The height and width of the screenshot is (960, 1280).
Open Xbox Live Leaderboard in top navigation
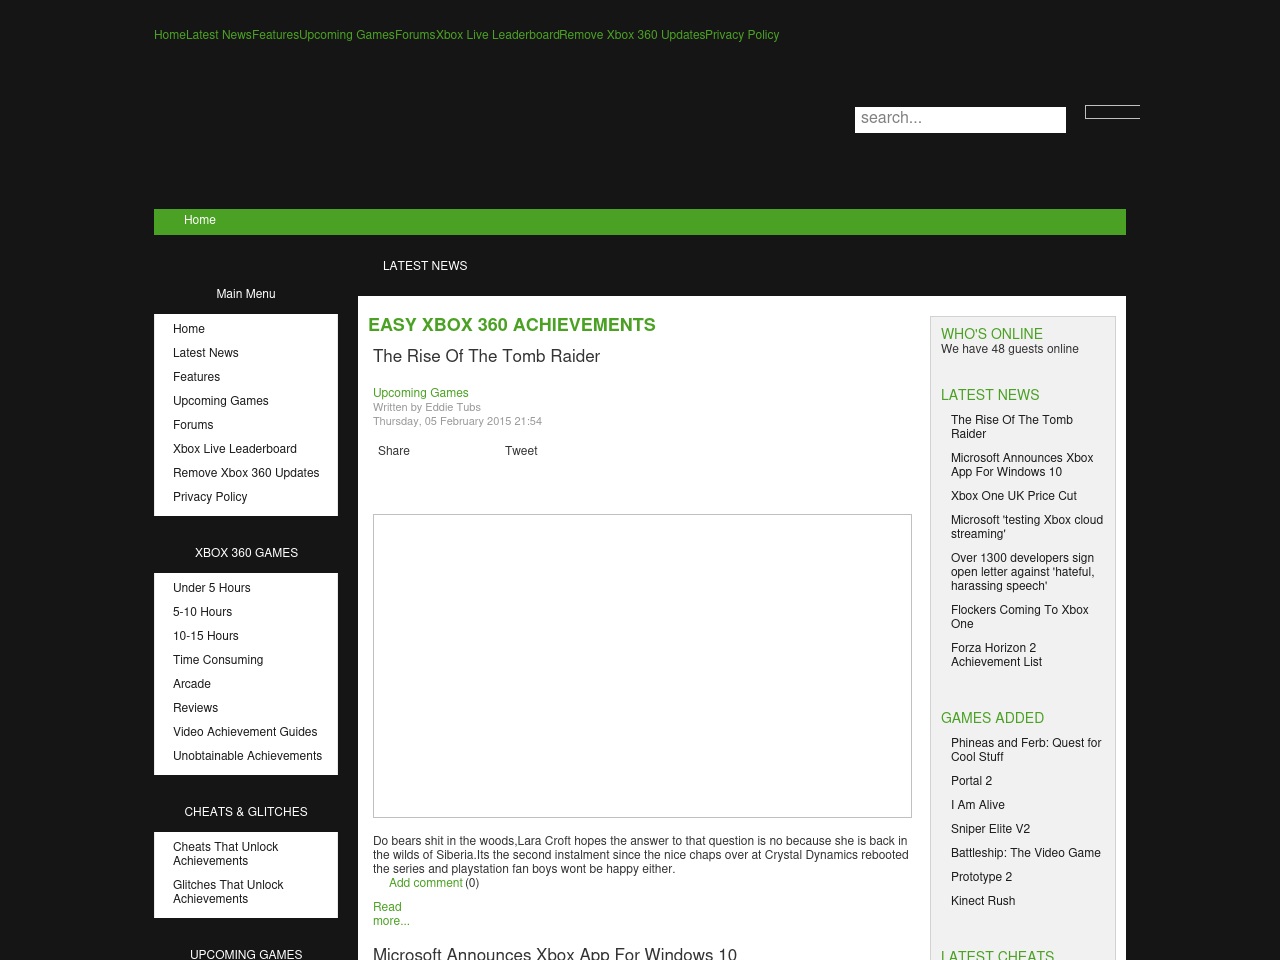pyautogui.click(x=498, y=35)
